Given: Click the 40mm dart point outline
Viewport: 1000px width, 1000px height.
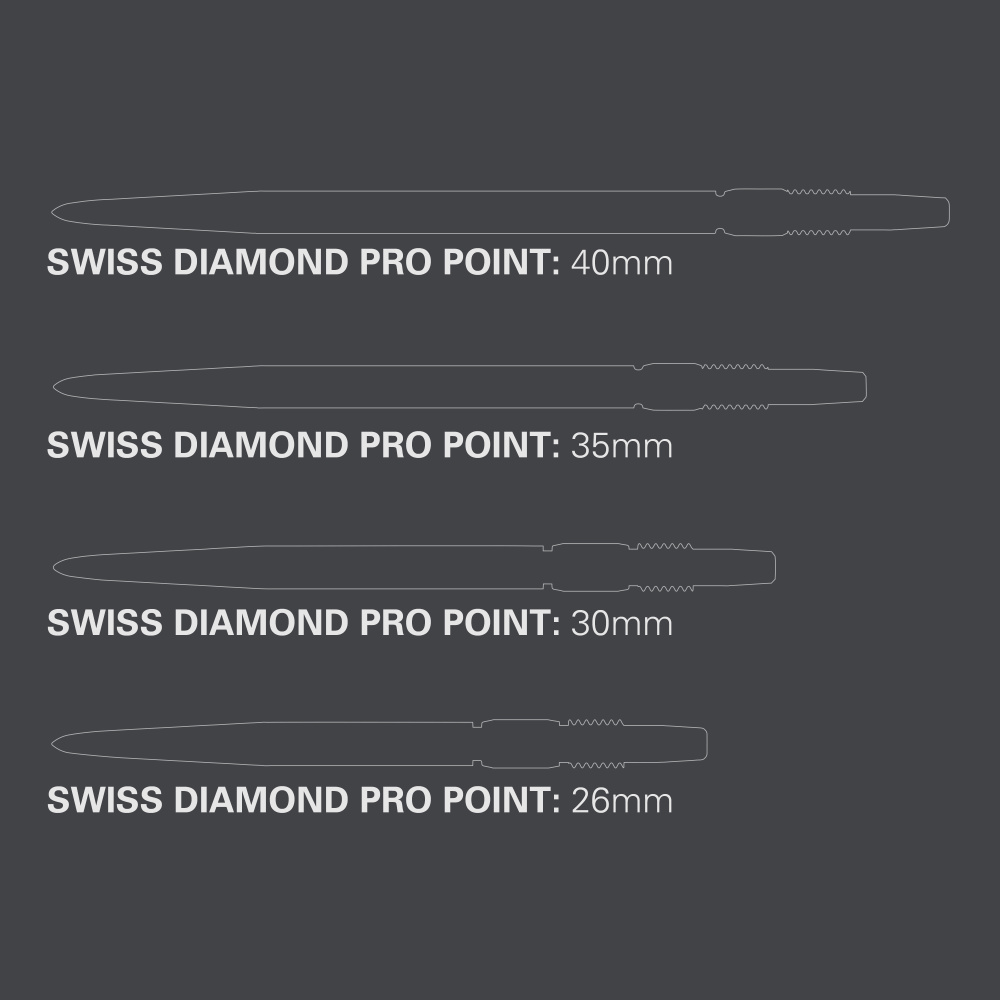Looking at the screenshot, I should tap(400, 212).
